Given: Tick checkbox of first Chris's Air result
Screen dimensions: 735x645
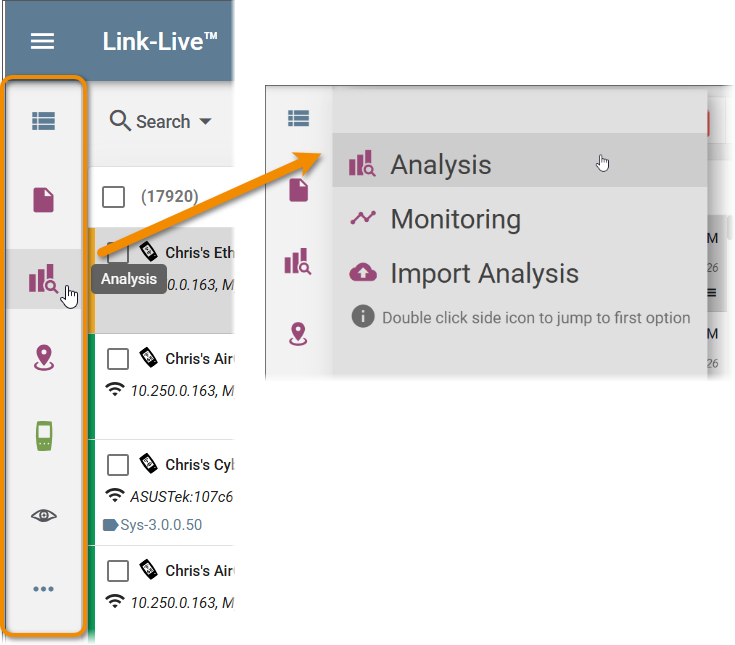Looking at the screenshot, I should click(x=118, y=359).
